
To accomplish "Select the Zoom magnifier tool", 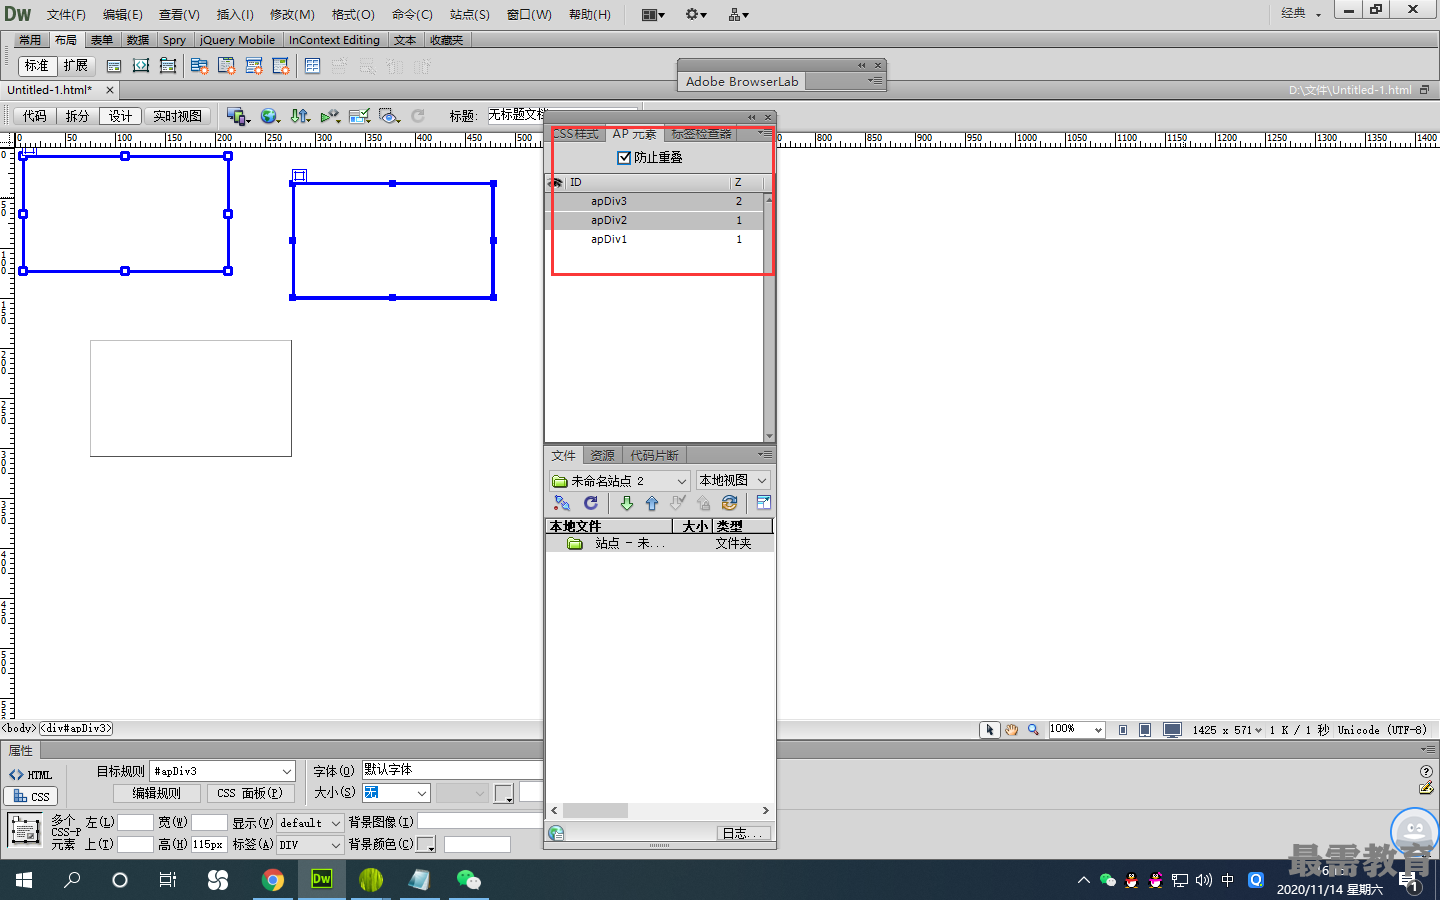I will tap(1034, 730).
